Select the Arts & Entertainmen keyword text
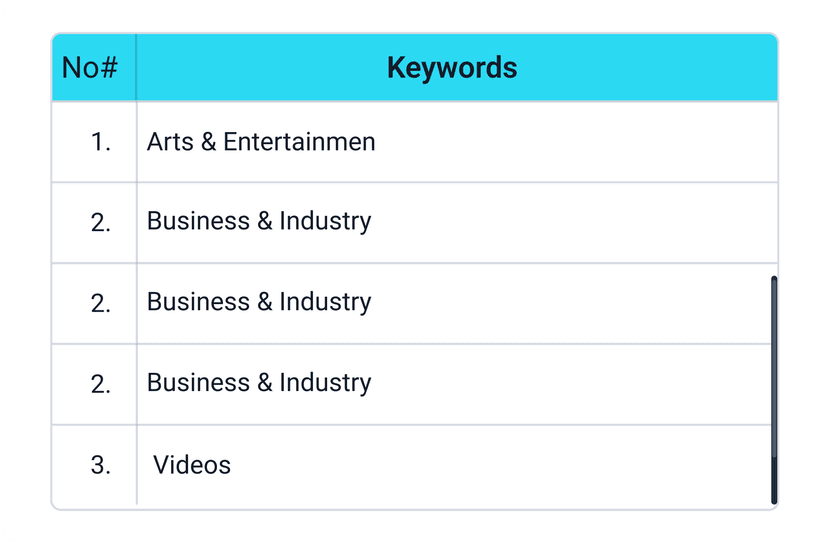The image size is (828, 543). click(261, 142)
